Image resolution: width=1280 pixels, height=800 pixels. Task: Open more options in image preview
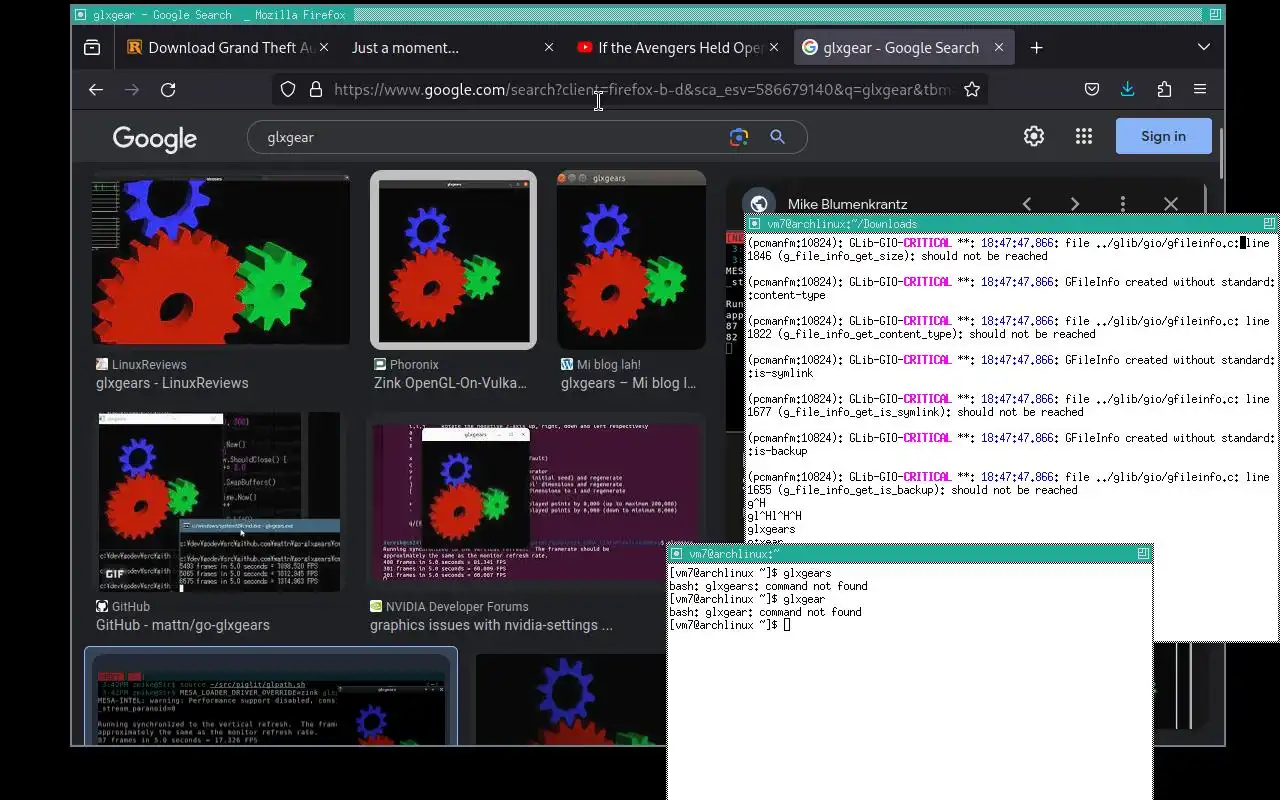[1123, 204]
